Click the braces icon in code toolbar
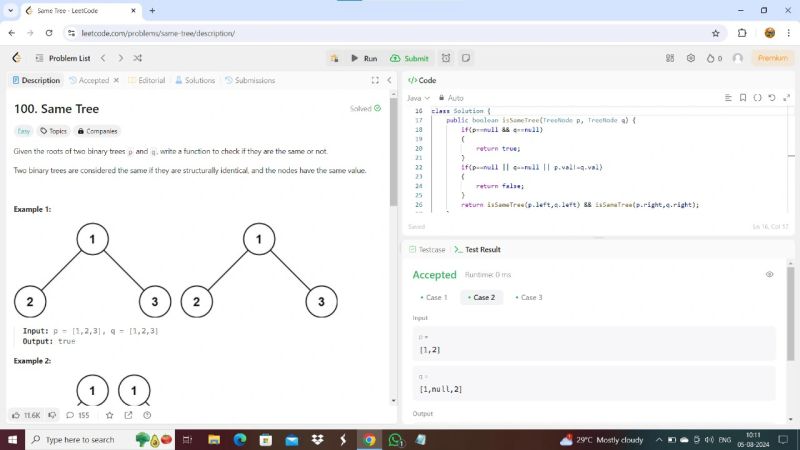 tap(758, 98)
